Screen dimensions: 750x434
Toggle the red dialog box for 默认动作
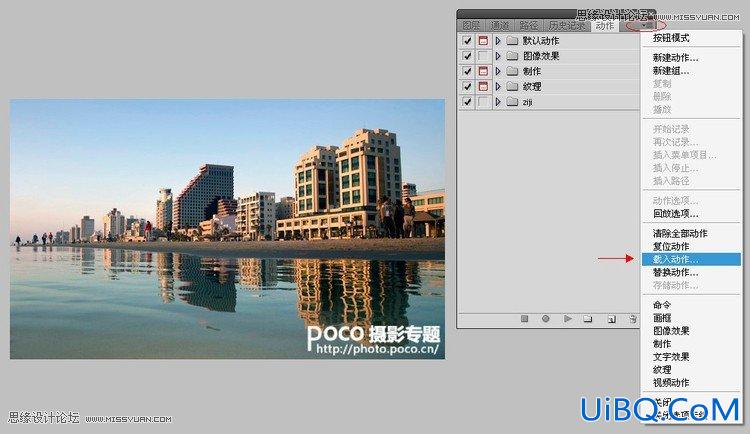click(483, 41)
